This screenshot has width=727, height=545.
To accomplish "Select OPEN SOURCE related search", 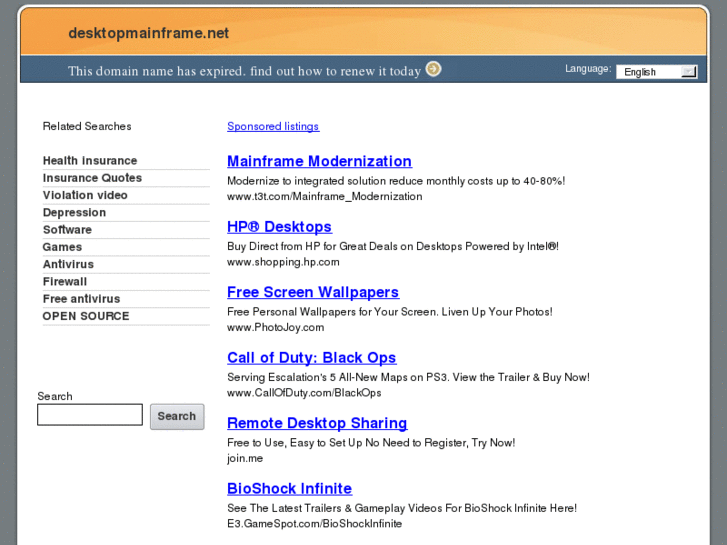I will point(86,316).
